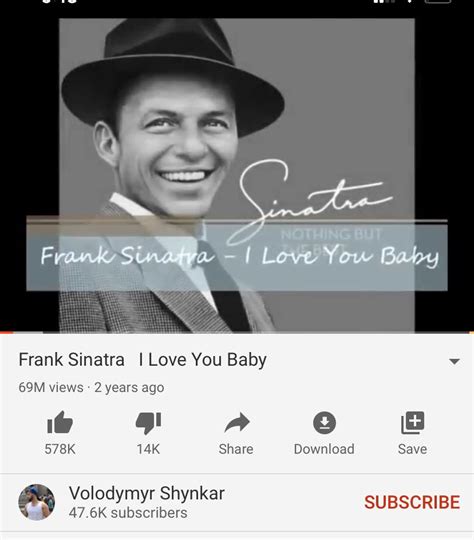Tap the signal strength bars in status bar
This screenshot has width=474, height=540.
pyautogui.click(x=384, y=1)
